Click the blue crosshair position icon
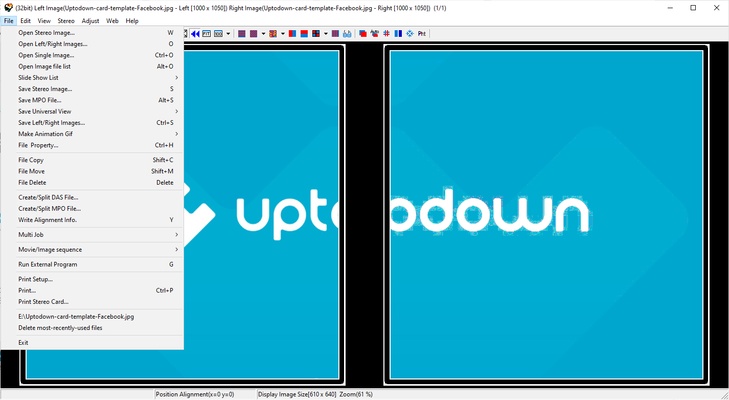 (410, 33)
